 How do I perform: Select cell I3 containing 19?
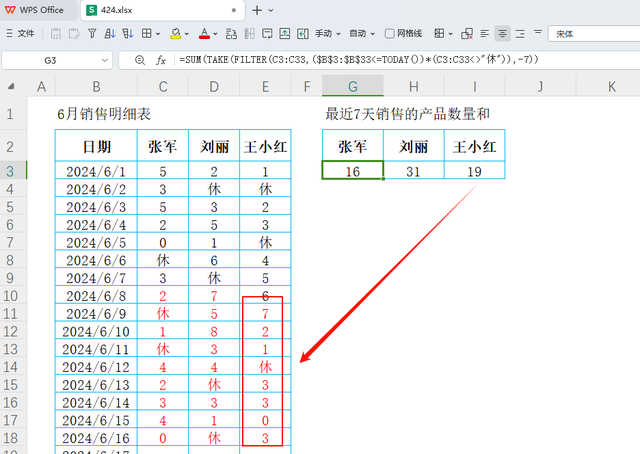point(474,171)
